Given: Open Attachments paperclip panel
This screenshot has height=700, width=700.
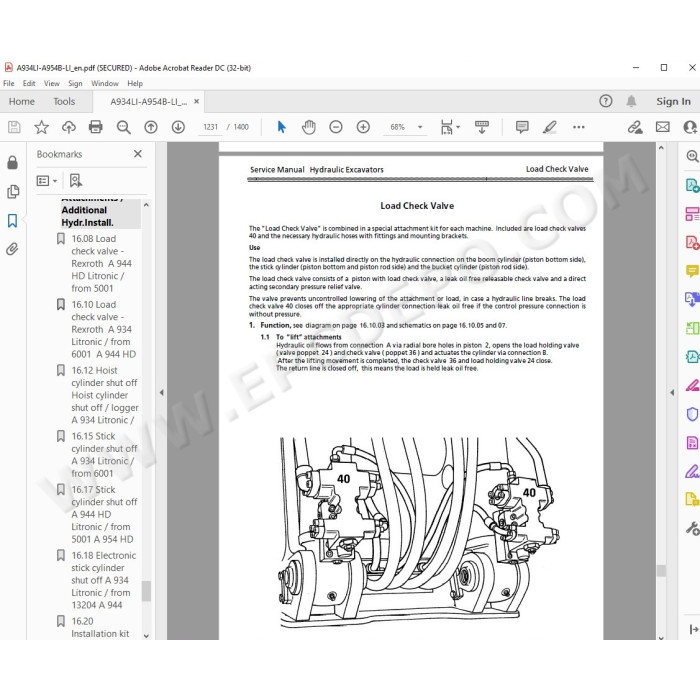Looking at the screenshot, I should tap(12, 249).
